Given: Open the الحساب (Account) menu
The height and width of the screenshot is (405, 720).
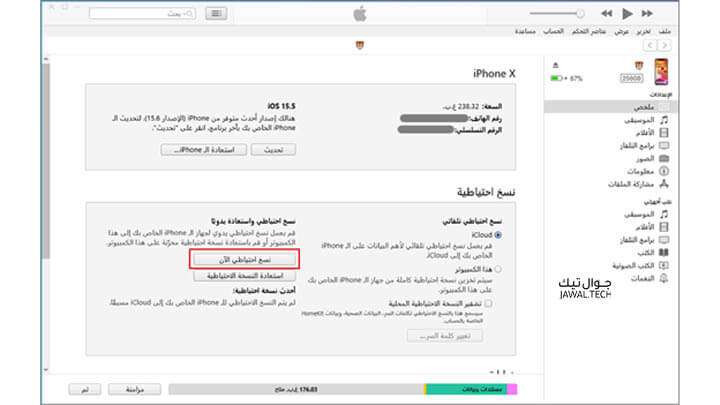Looking at the screenshot, I should (x=553, y=31).
